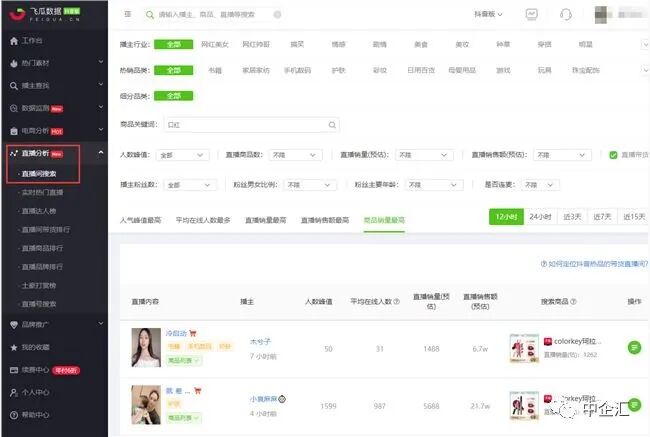Switch to 直播销量最高 tab
The image size is (650, 437).
click(x=266, y=220)
